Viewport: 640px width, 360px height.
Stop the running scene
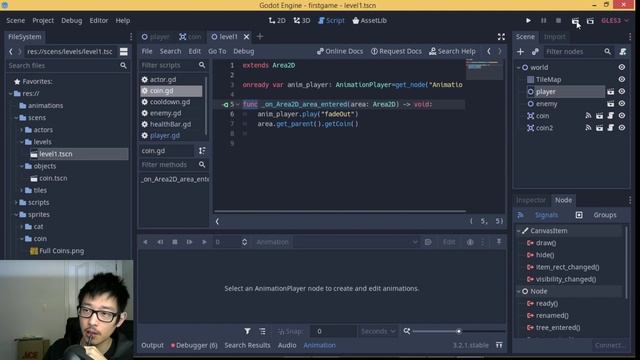click(x=558, y=20)
